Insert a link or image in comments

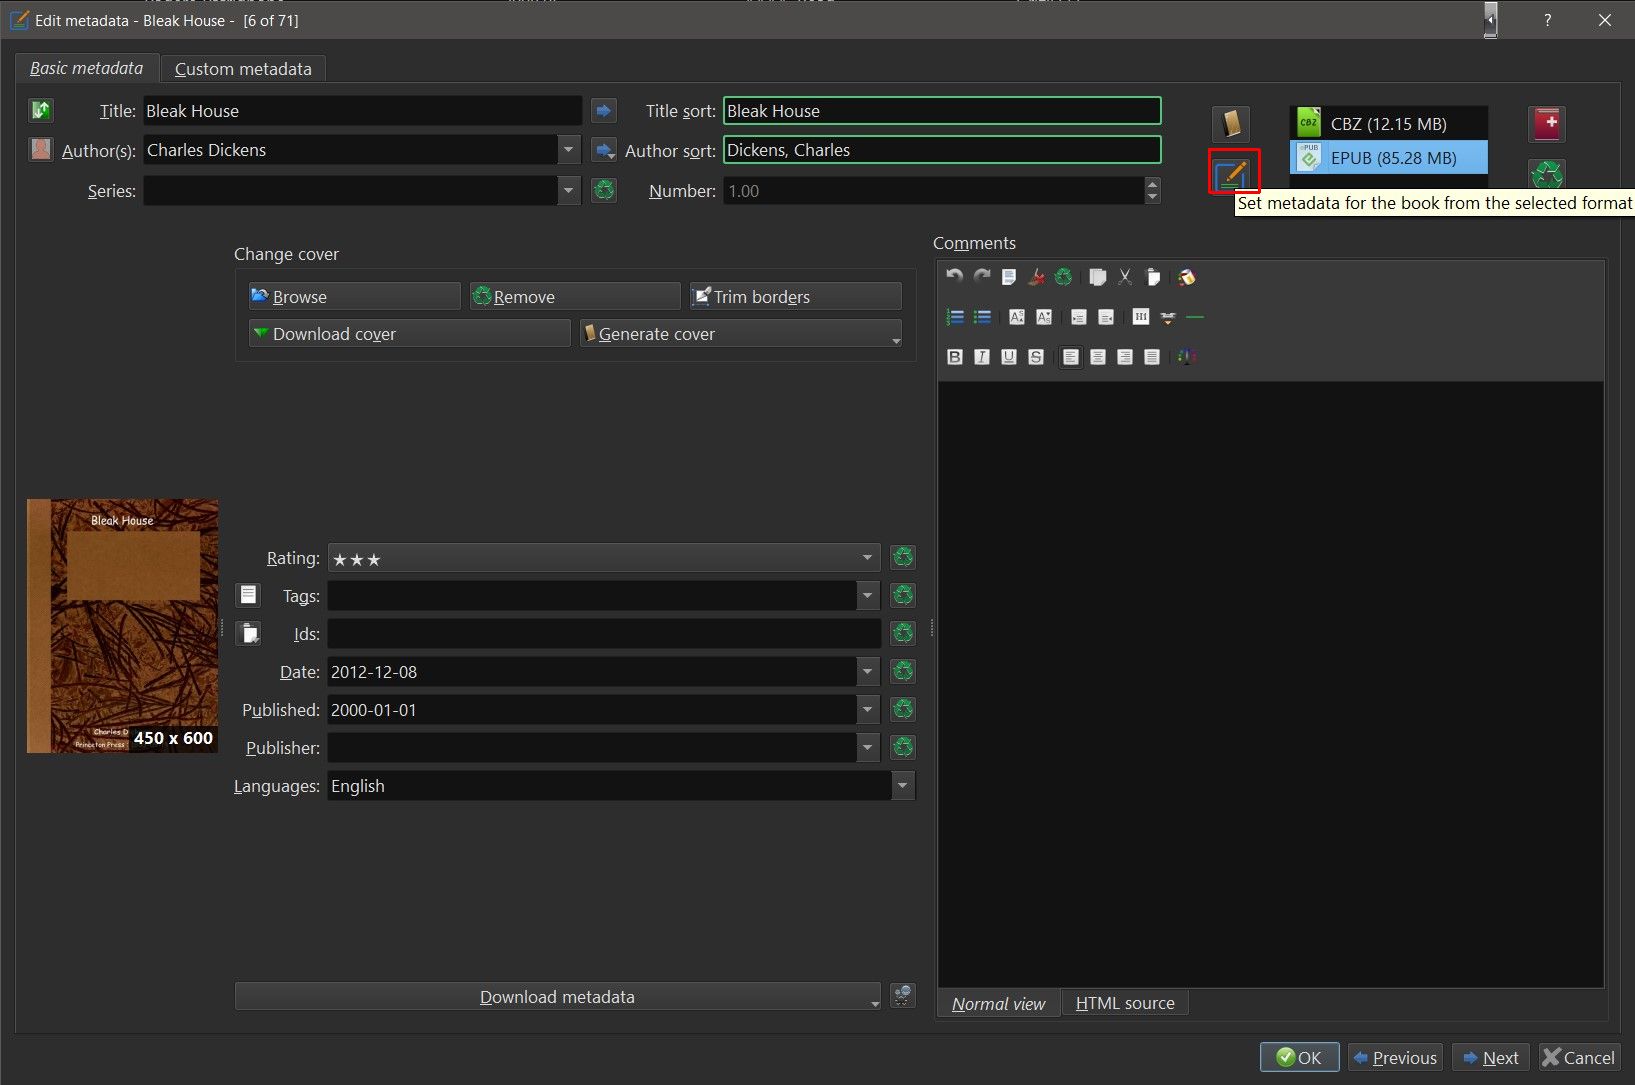pyautogui.click(x=1168, y=317)
